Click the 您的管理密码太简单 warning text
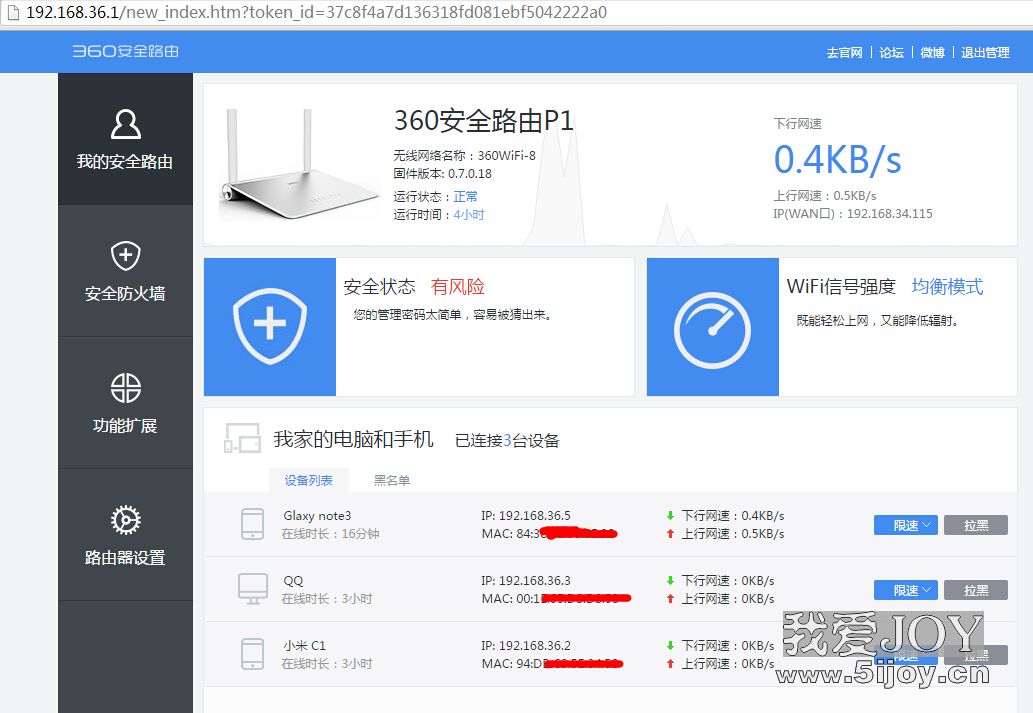The image size is (1033, 713). click(x=453, y=315)
